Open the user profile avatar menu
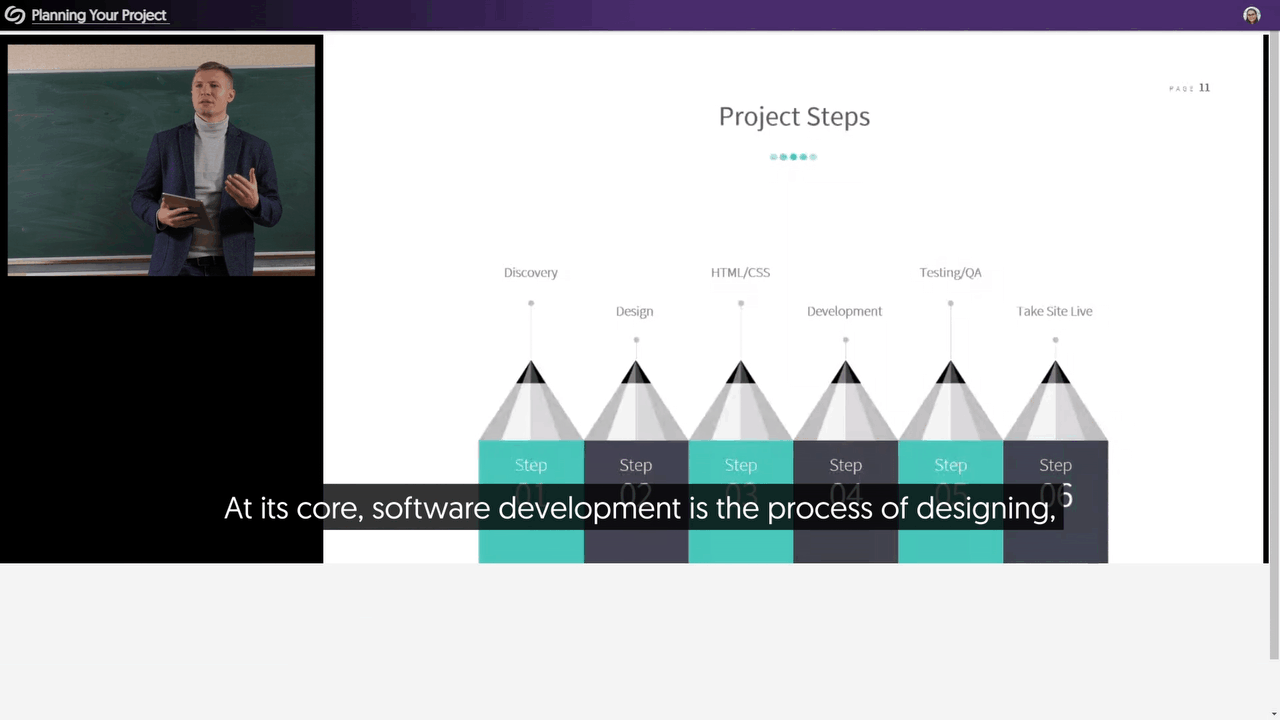 point(1252,15)
